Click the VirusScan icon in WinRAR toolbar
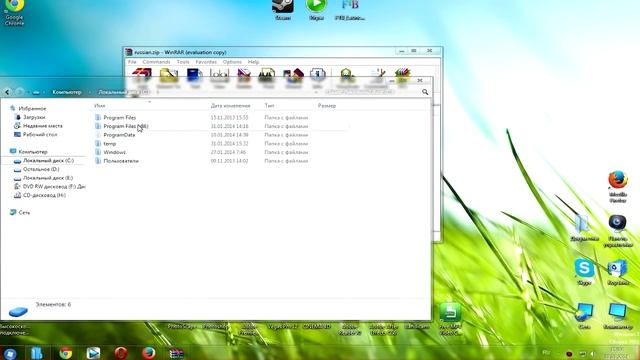The height and width of the screenshot is (360, 640). coord(347,76)
